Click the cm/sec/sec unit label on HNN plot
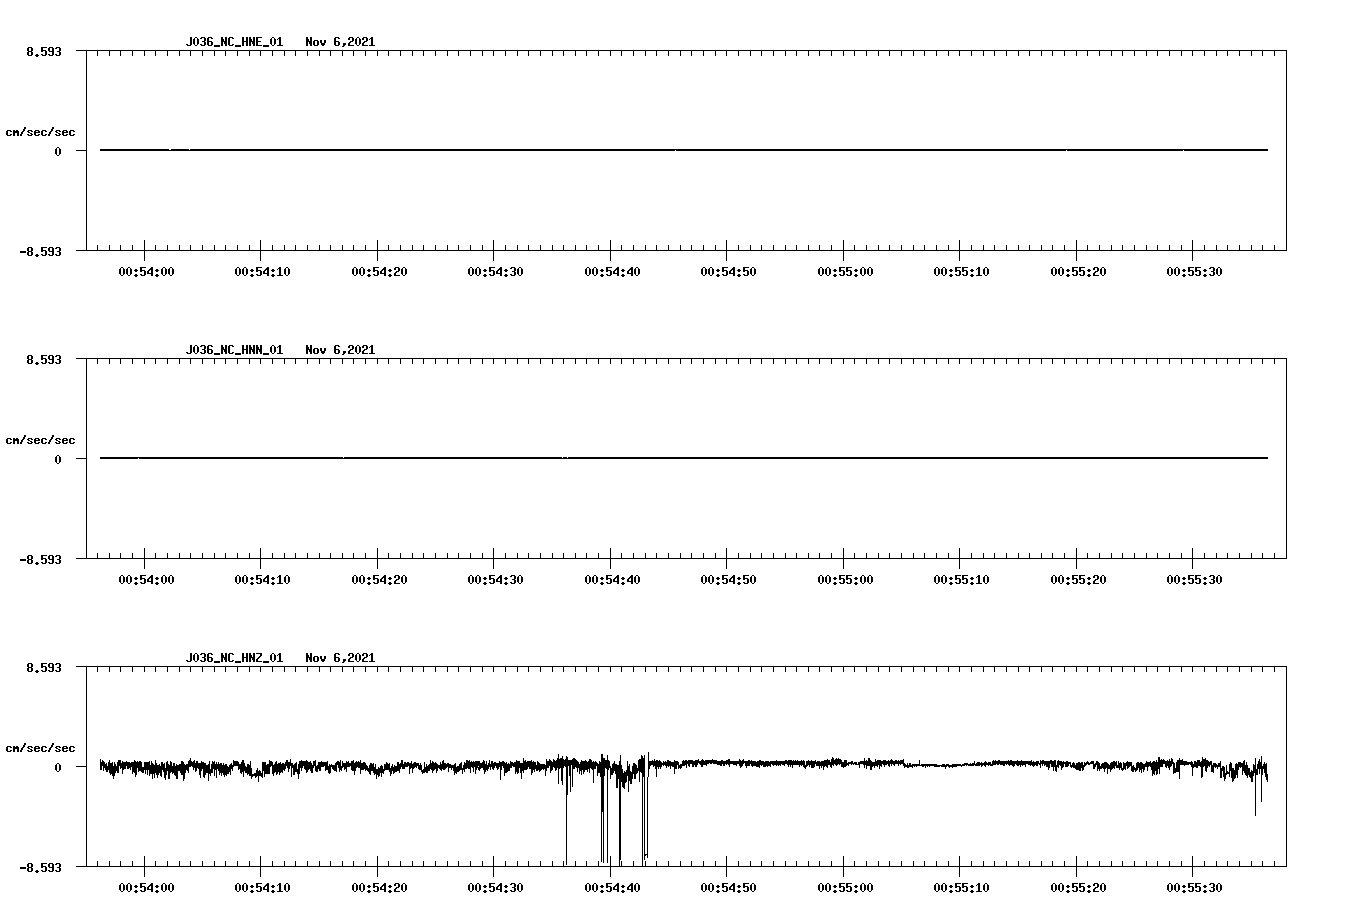The image size is (1358, 924). click(40, 440)
